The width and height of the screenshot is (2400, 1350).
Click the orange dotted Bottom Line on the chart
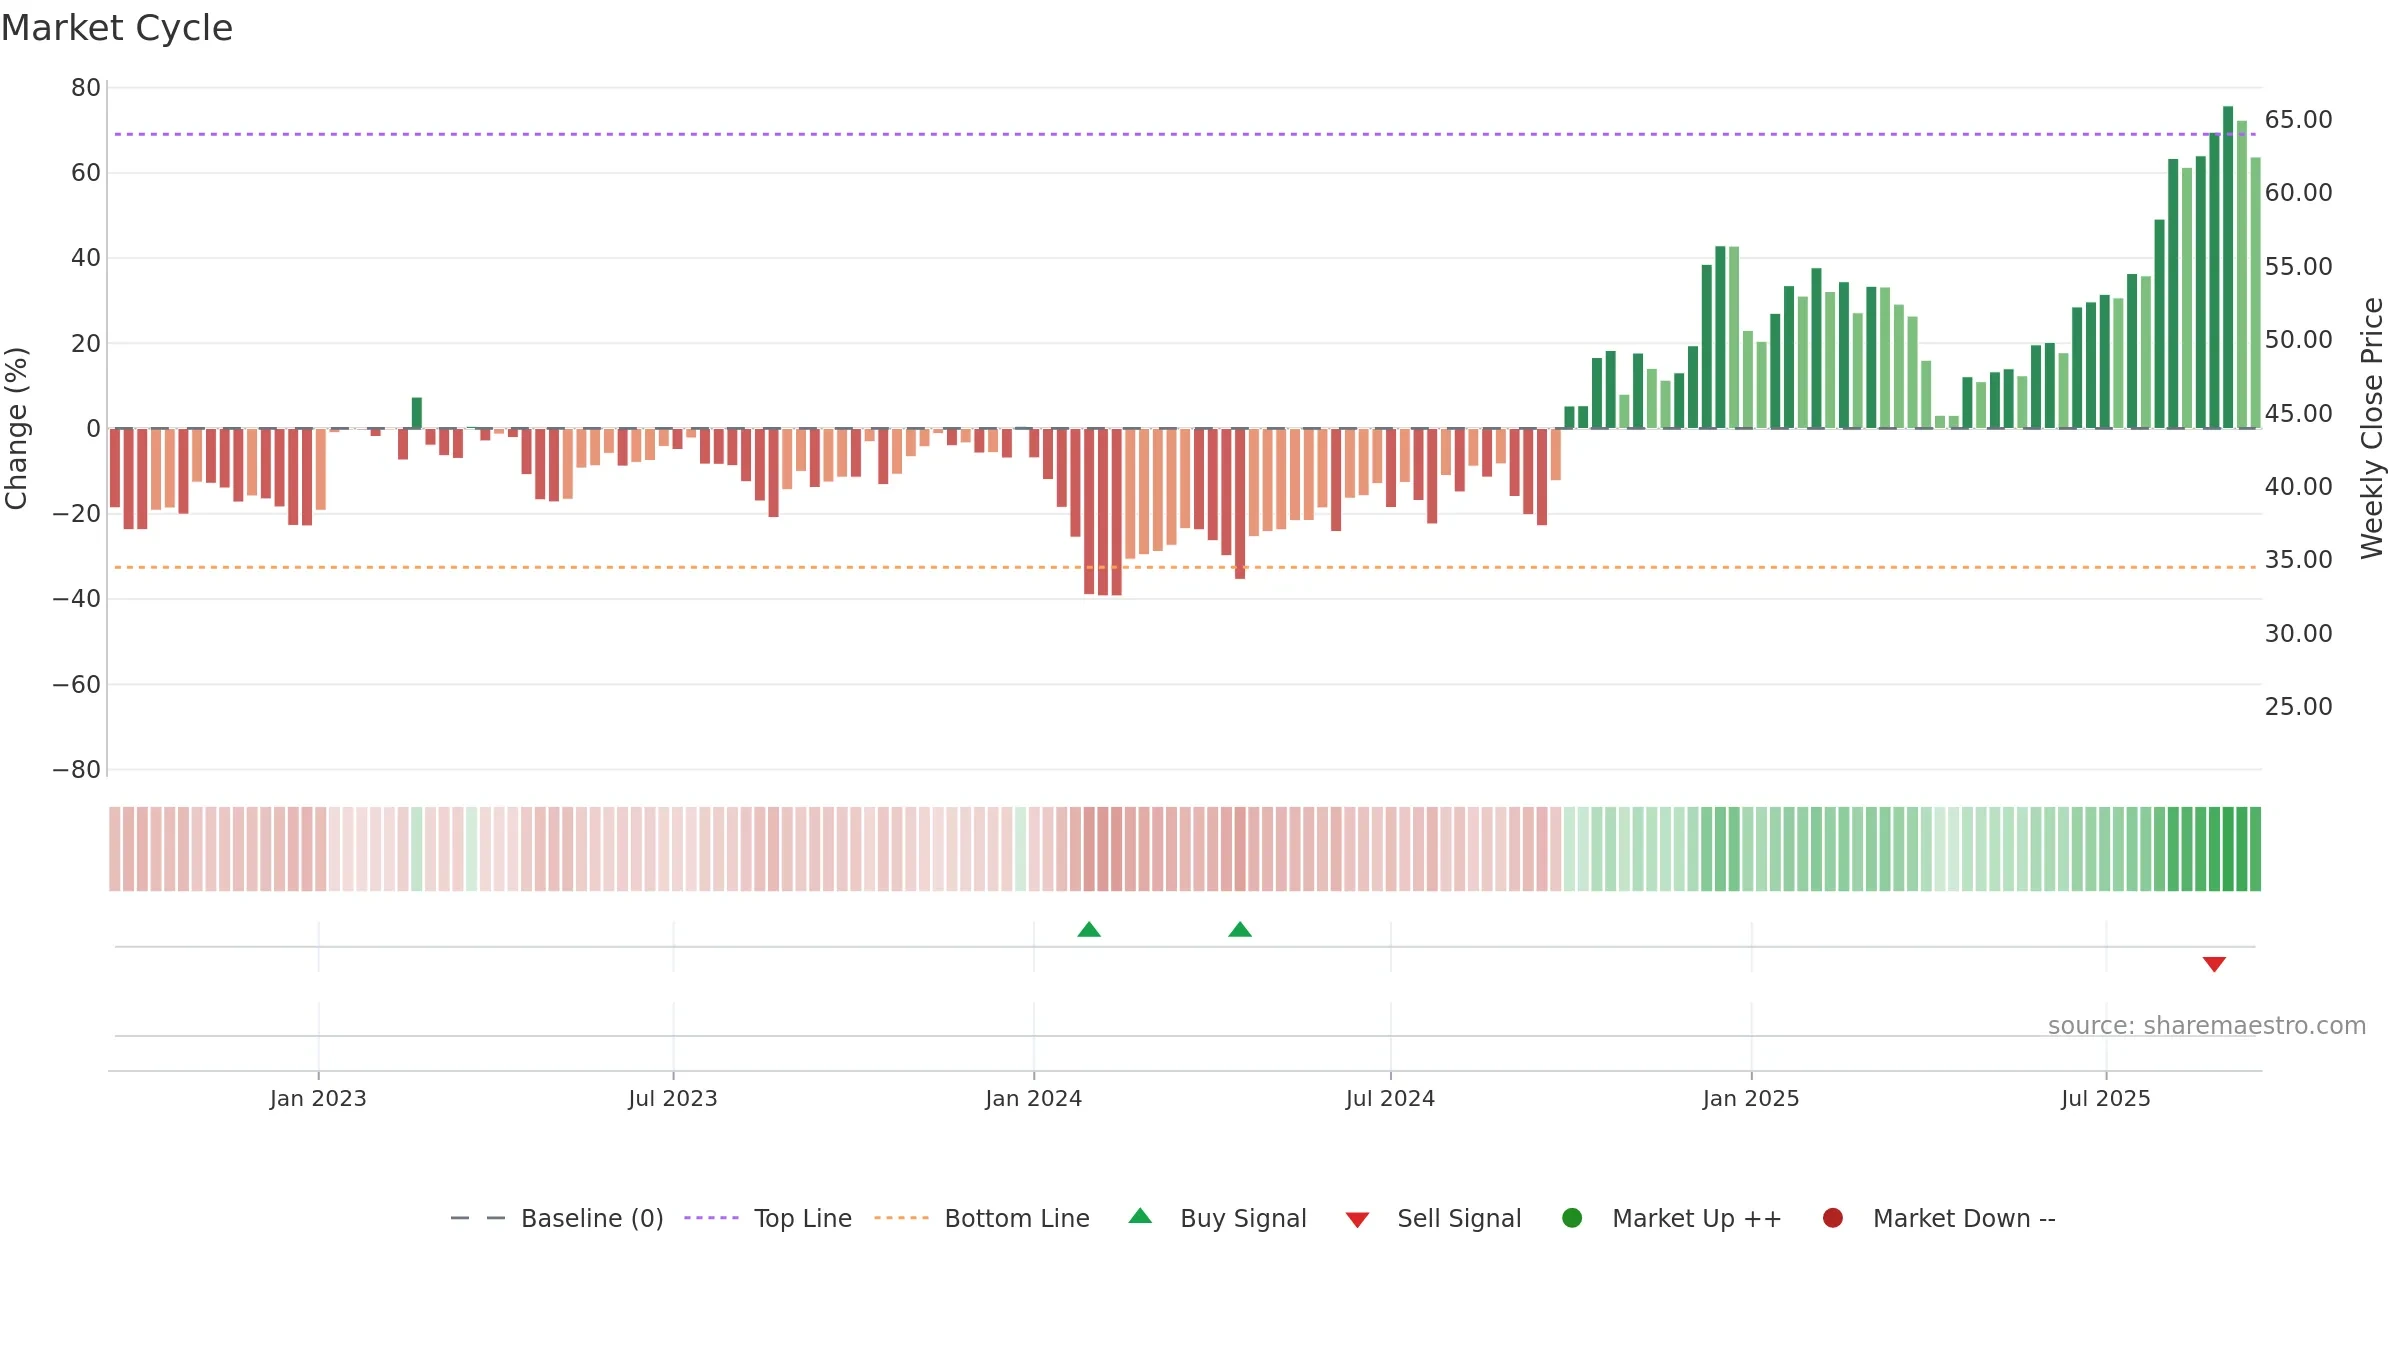pyautogui.click(x=1185, y=567)
